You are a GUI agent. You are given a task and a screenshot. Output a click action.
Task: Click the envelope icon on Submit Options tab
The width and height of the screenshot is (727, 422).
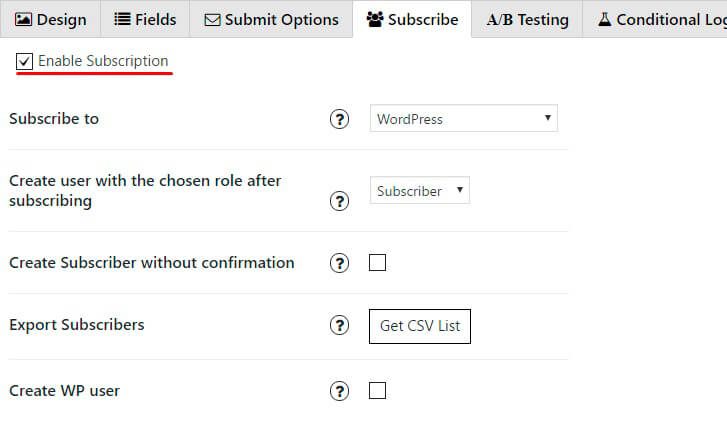(x=212, y=20)
